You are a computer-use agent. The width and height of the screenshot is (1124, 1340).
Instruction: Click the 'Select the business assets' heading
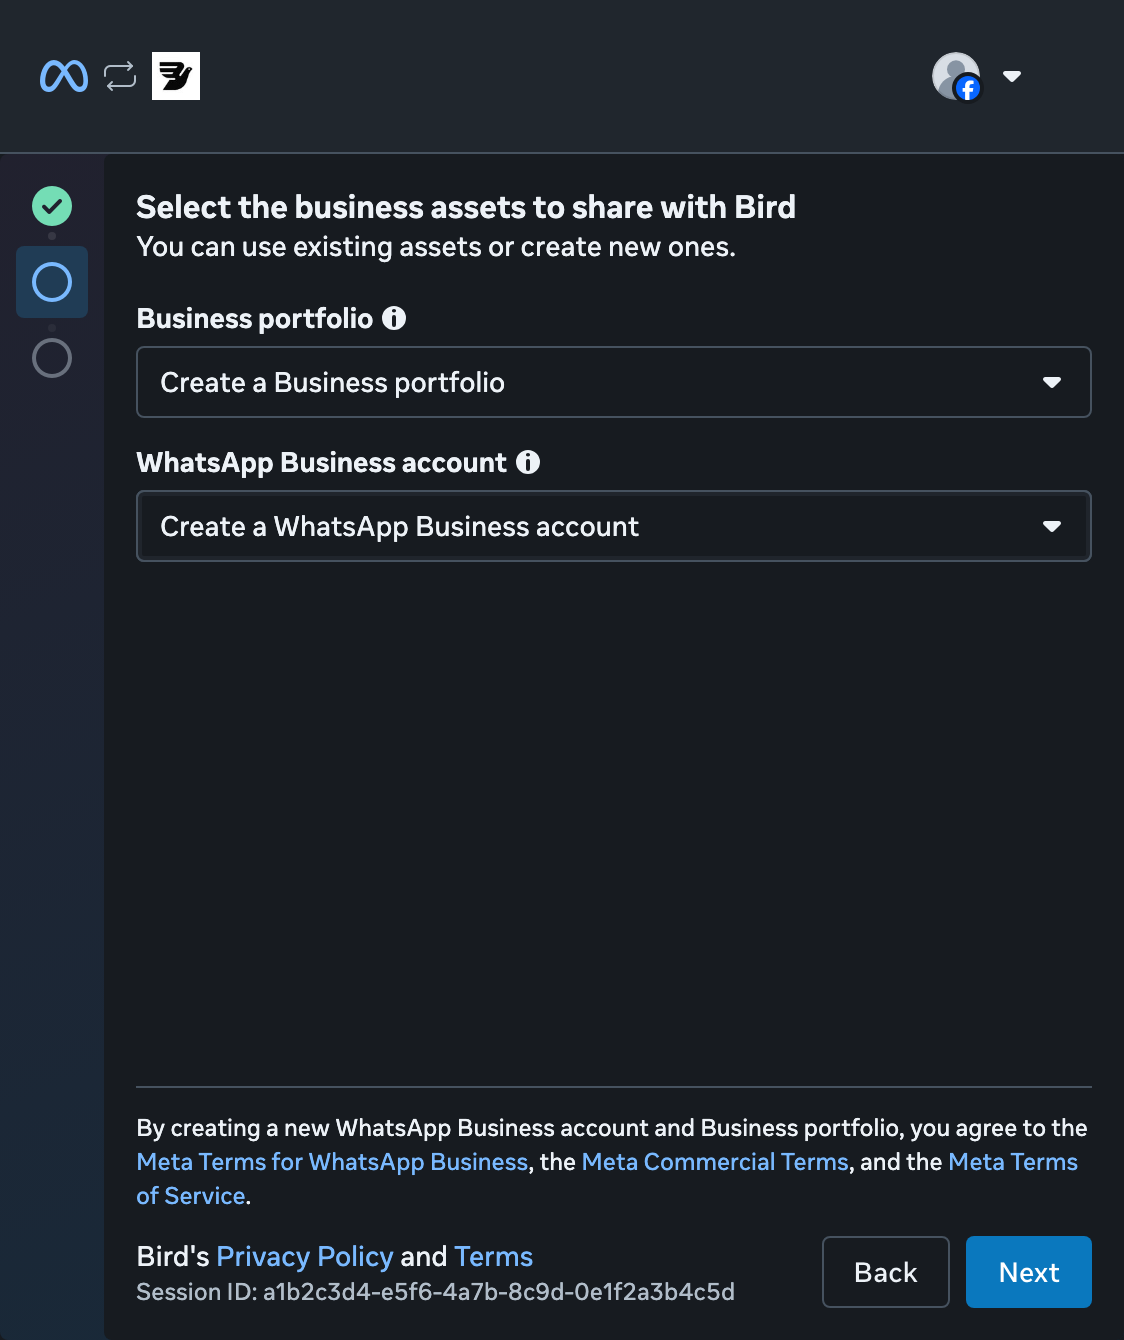(466, 207)
